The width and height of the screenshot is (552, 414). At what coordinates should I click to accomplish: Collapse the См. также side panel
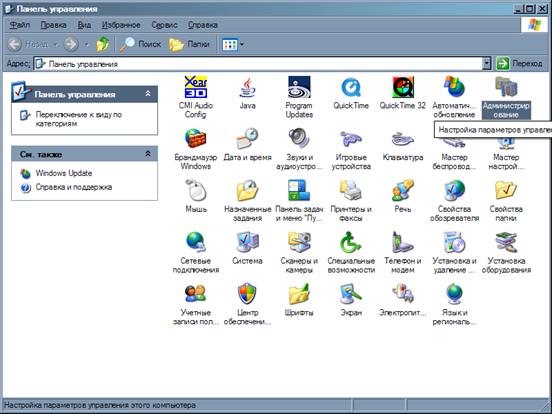148,154
